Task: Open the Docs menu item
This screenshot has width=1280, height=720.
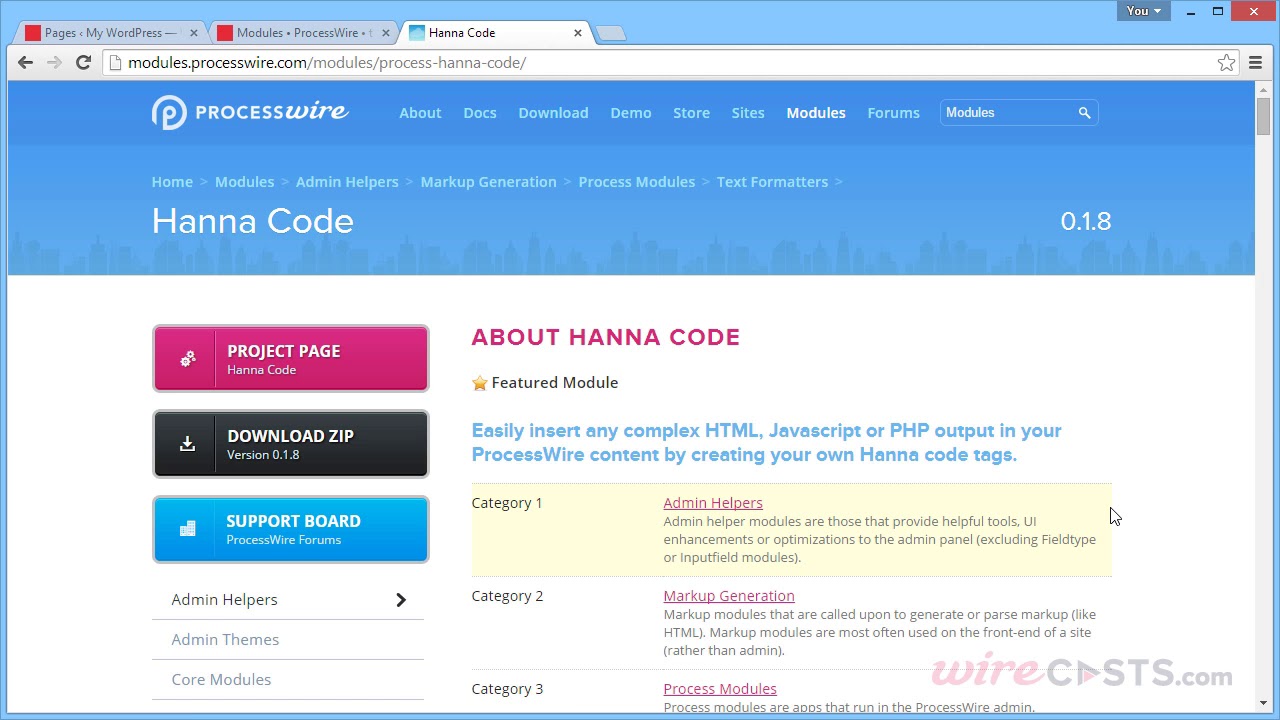Action: click(x=480, y=113)
